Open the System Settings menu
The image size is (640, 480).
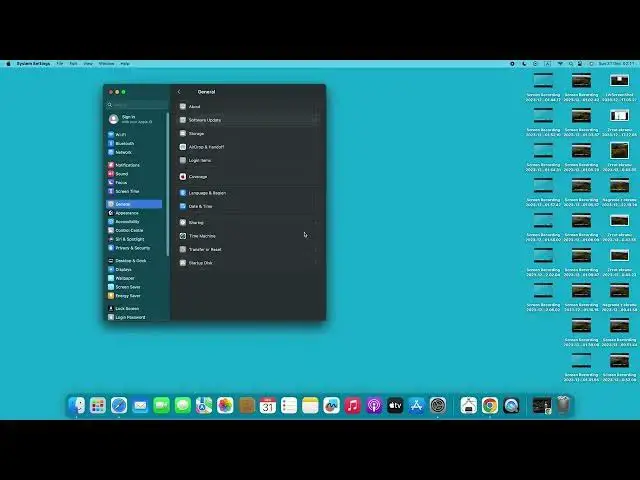click(33, 64)
